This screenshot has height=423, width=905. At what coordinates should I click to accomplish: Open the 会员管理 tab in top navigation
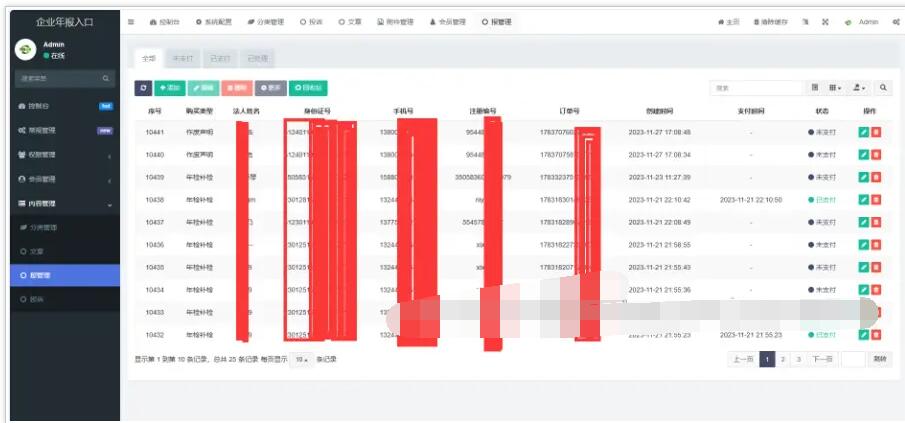(x=447, y=22)
